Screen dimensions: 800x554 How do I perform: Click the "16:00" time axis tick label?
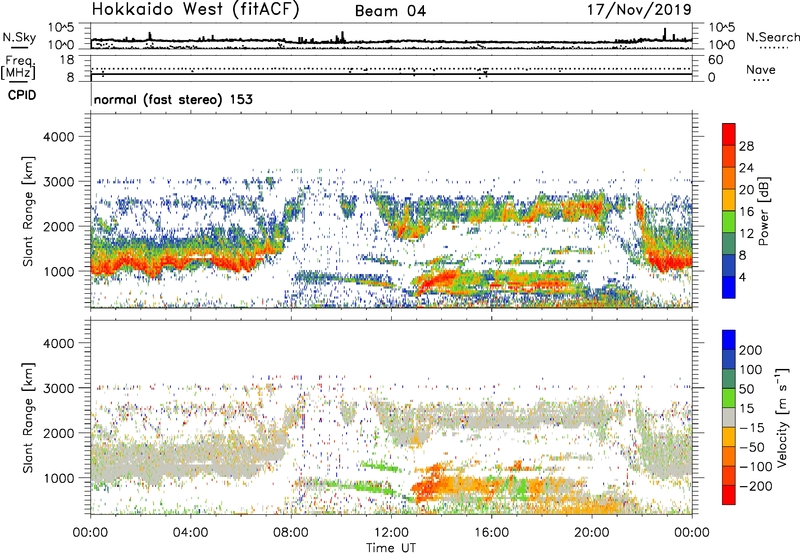click(x=491, y=533)
